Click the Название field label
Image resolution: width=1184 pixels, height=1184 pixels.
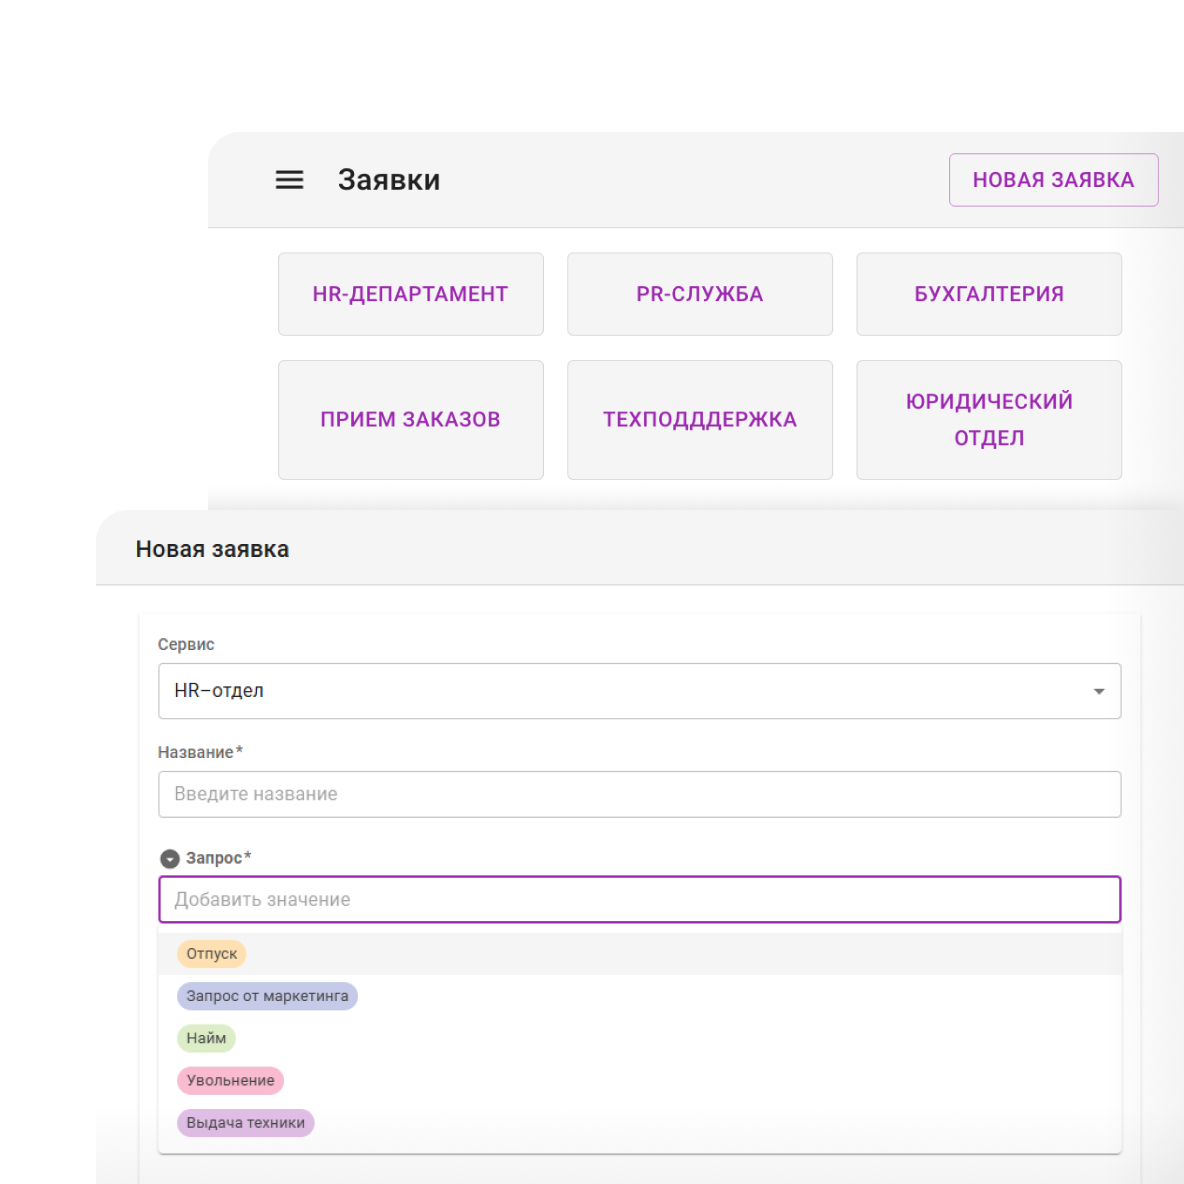pos(200,752)
